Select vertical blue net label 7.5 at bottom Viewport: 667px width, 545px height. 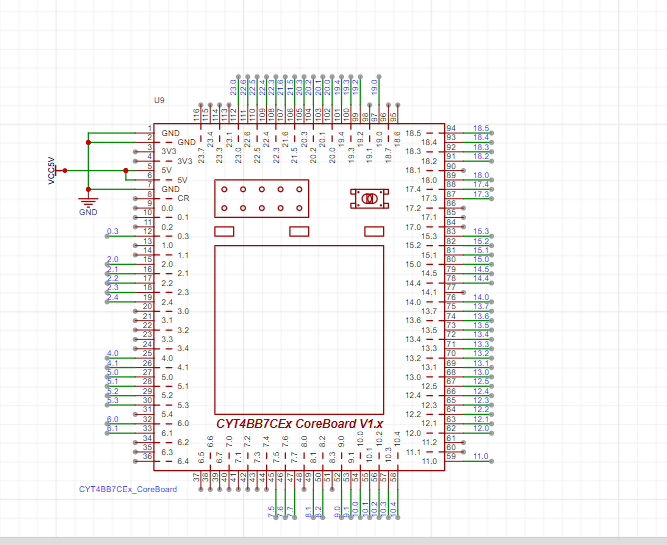click(271, 511)
